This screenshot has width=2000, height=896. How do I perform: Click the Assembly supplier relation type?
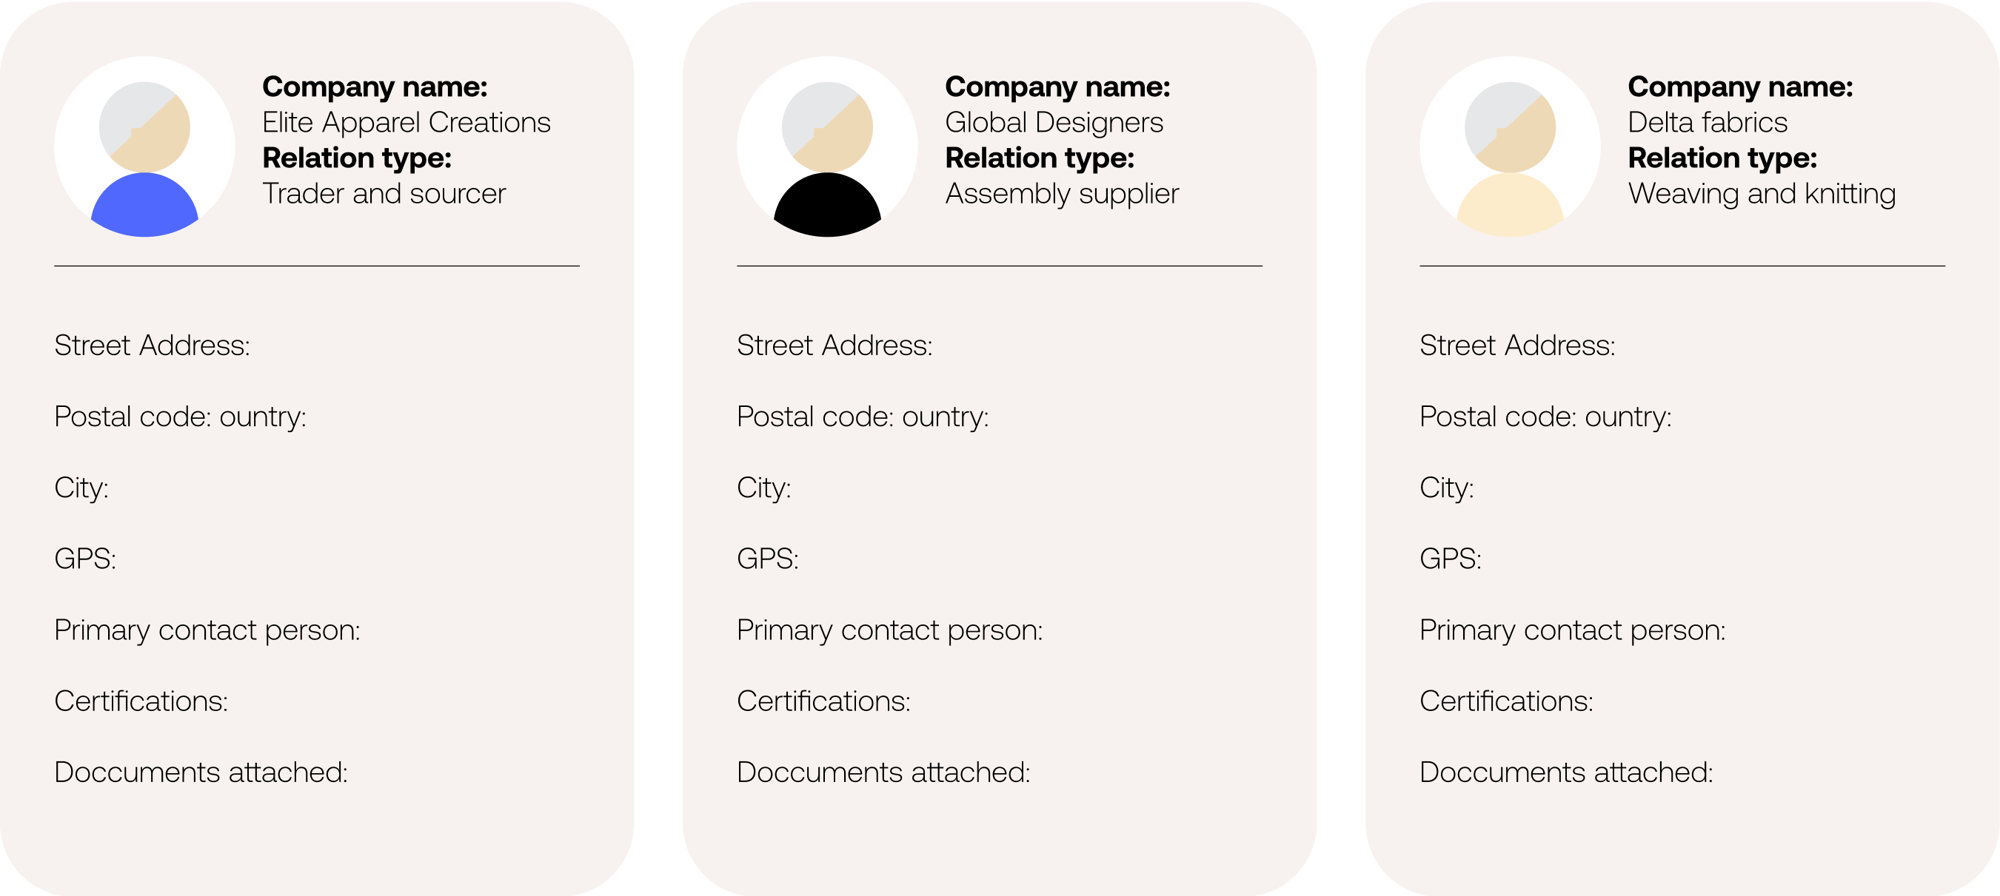pos(1062,194)
